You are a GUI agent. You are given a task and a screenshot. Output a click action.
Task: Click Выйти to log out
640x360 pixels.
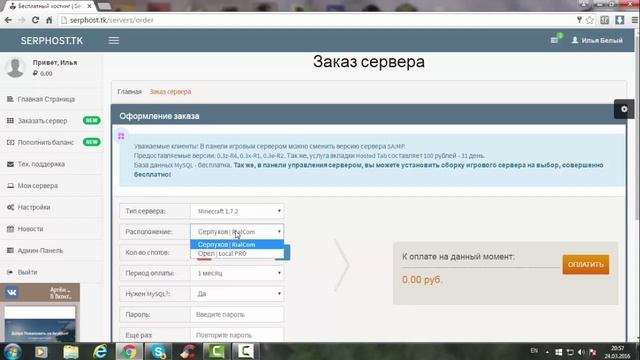[x=27, y=272]
